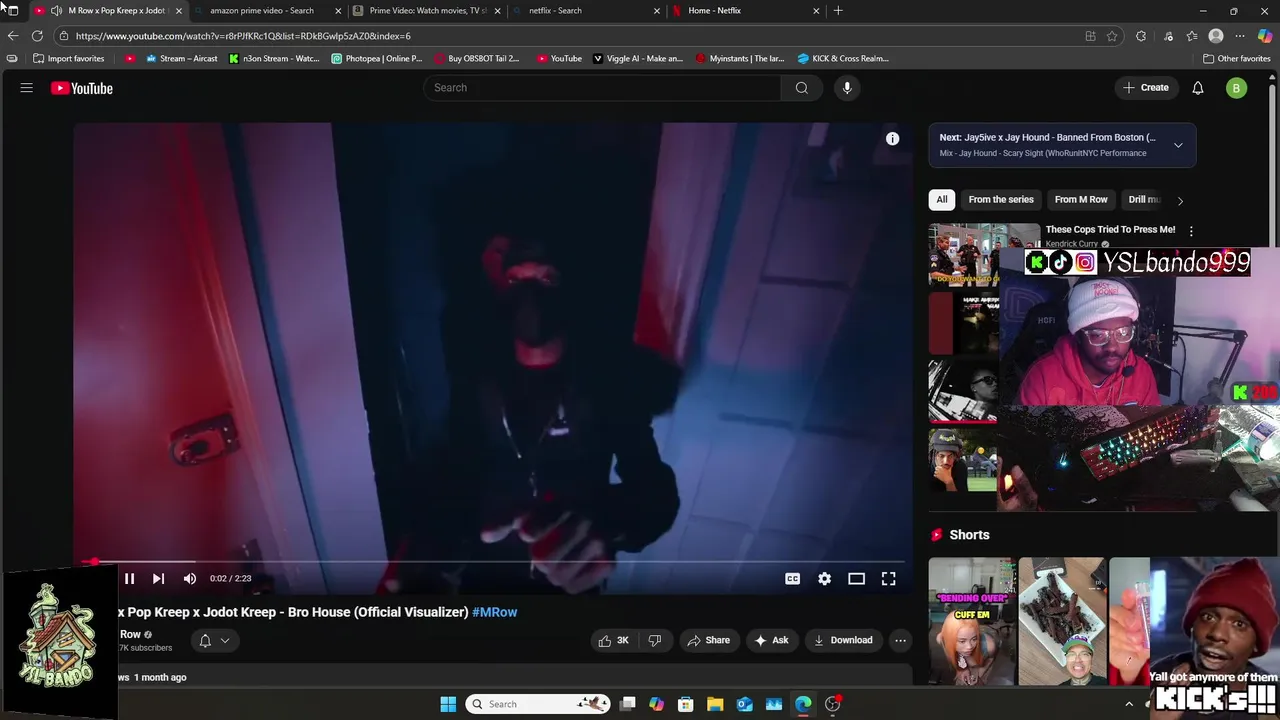
Task: Open the Create button
Action: [x=1146, y=88]
